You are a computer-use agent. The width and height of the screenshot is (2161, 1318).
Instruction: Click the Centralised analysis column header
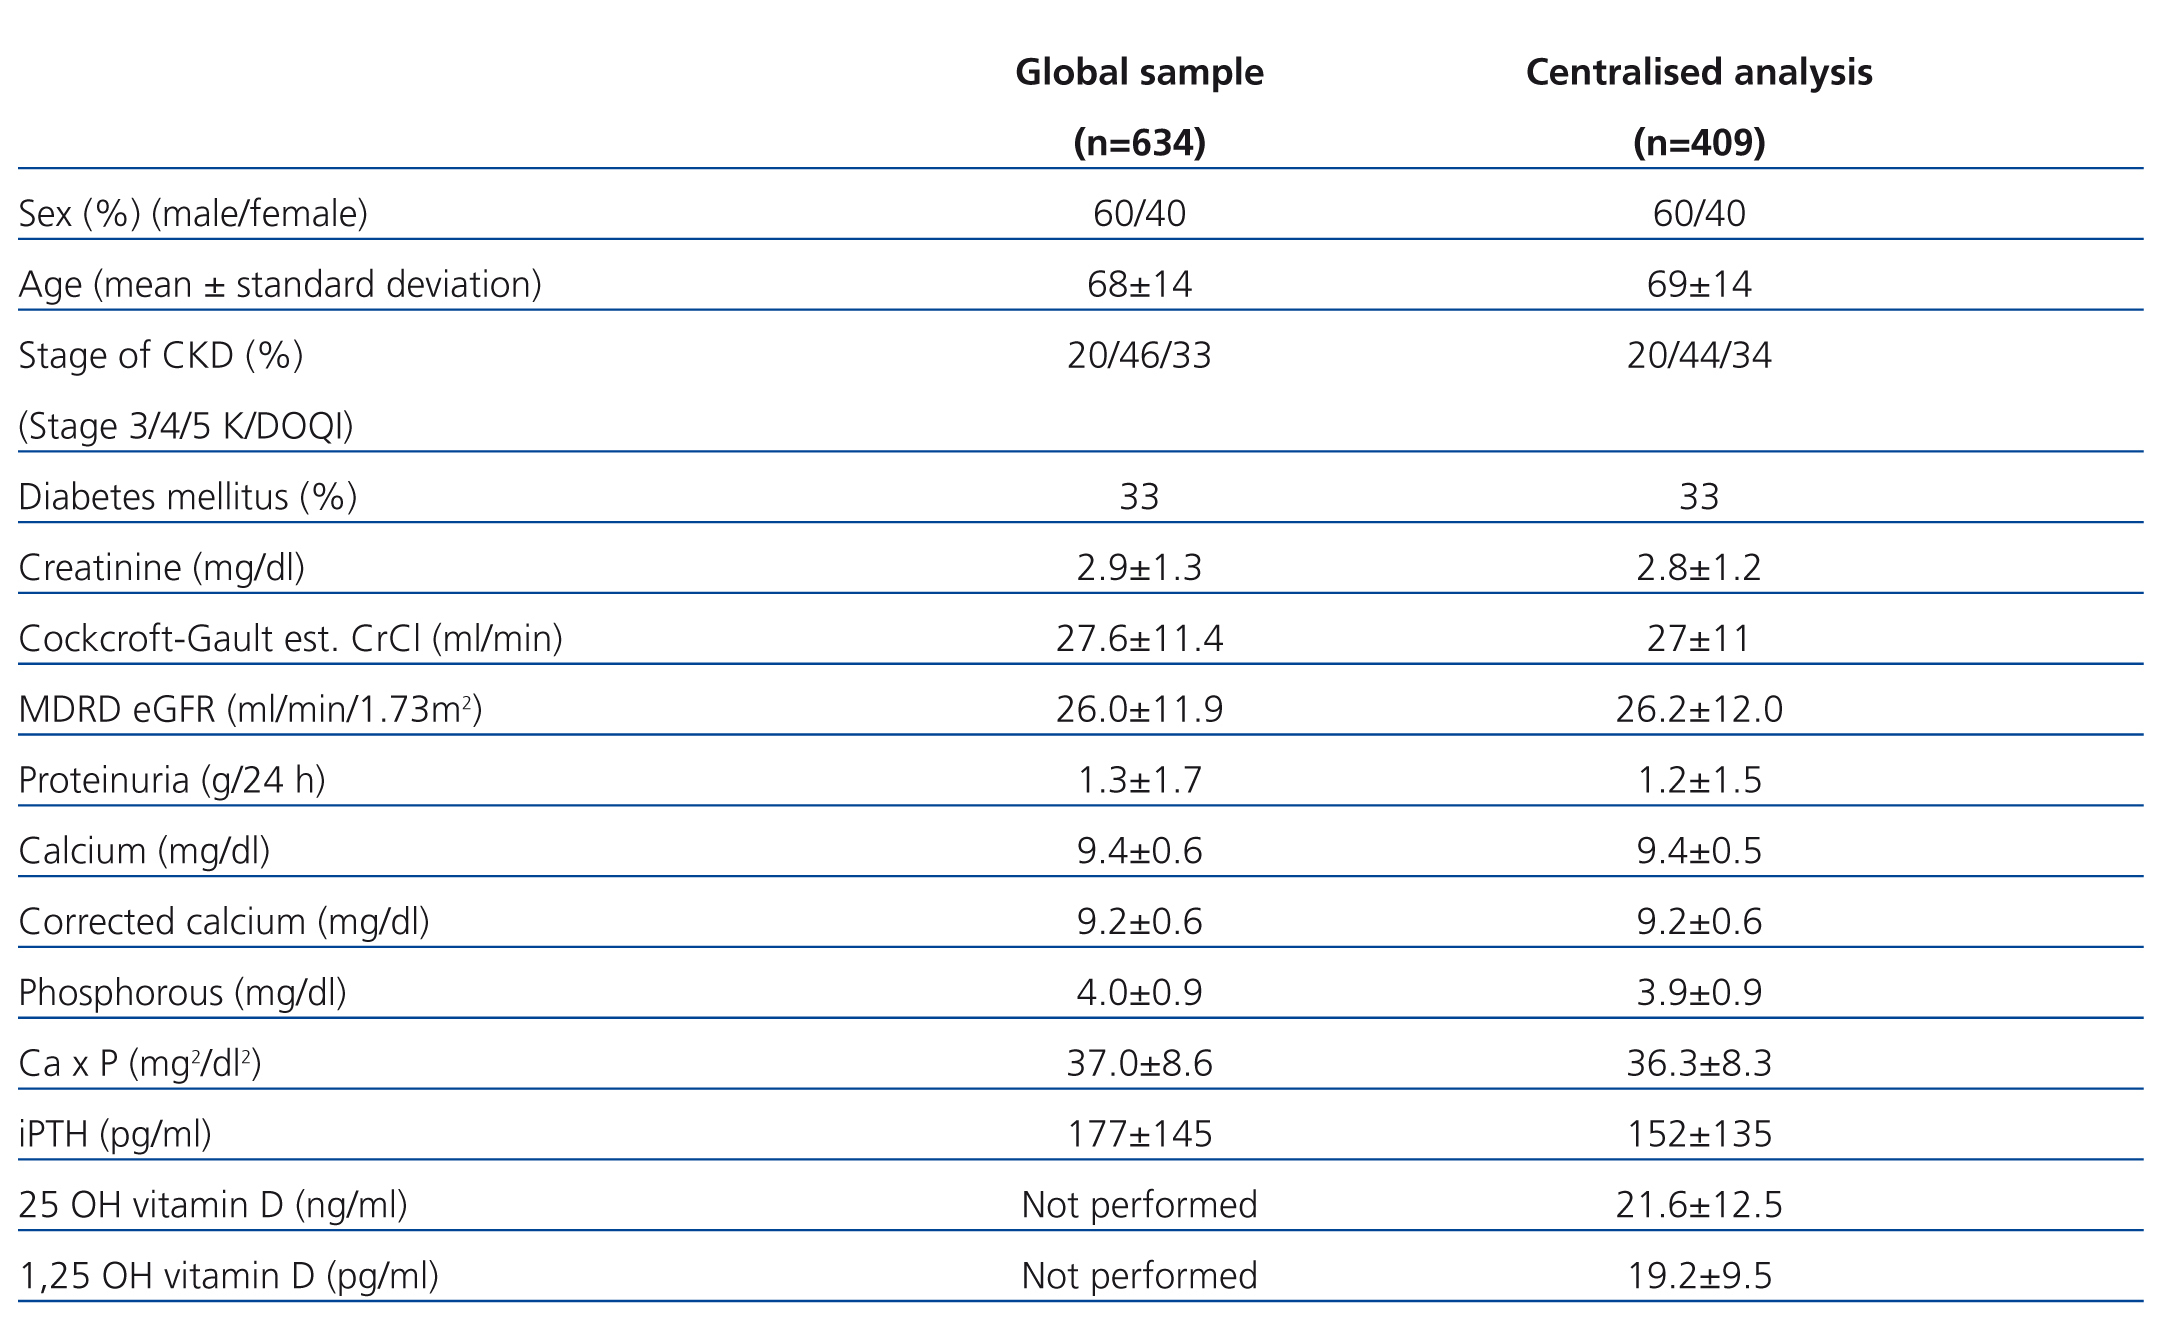click(1698, 72)
